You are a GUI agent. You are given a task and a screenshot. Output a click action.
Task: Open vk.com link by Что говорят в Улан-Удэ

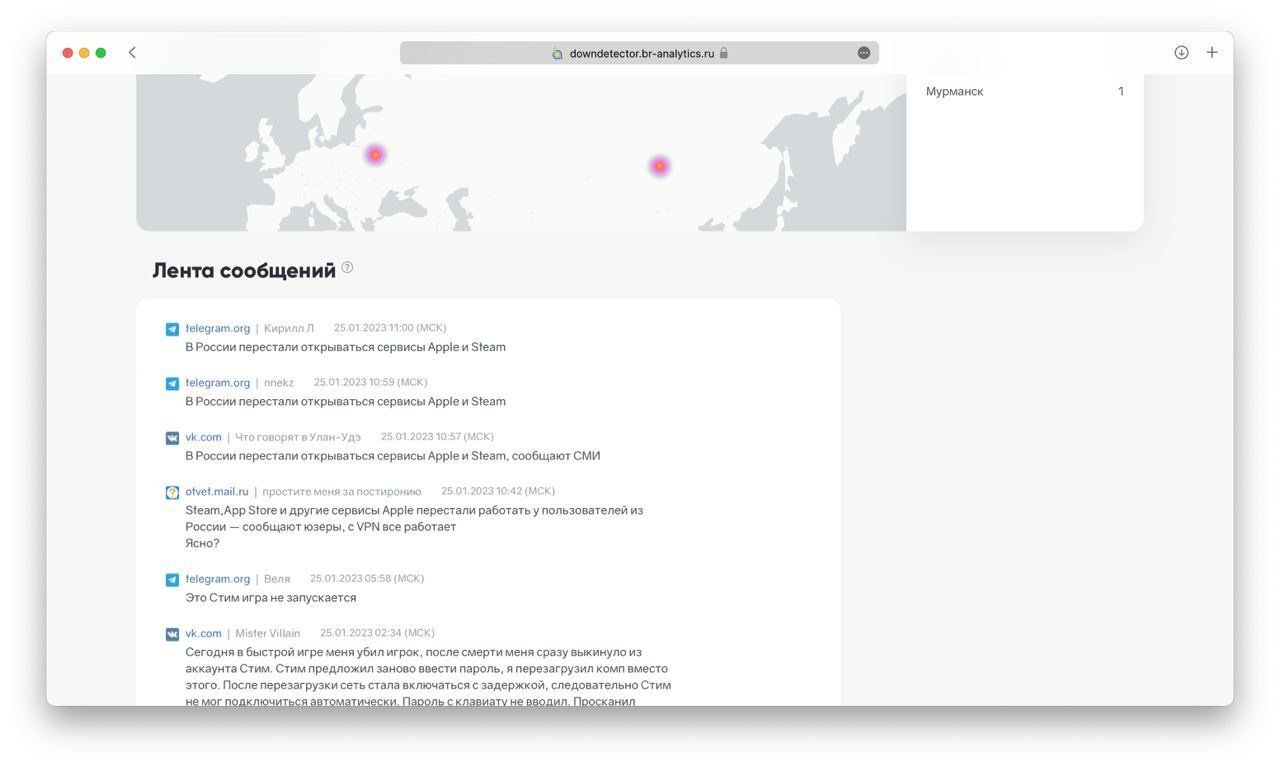[x=203, y=437]
